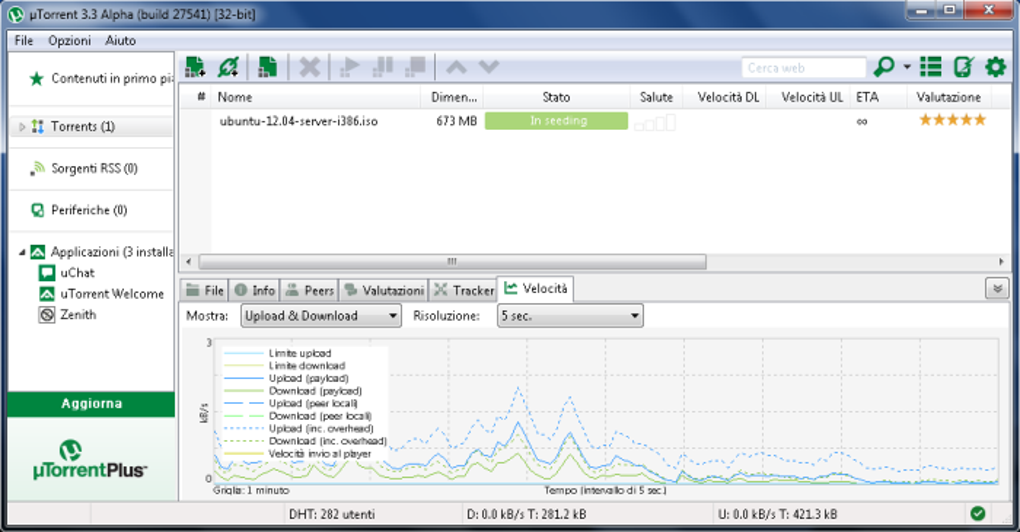Viewport: 1020px width, 532px height.
Task: Click the DHT: 282 utenti status
Action: pos(332,514)
